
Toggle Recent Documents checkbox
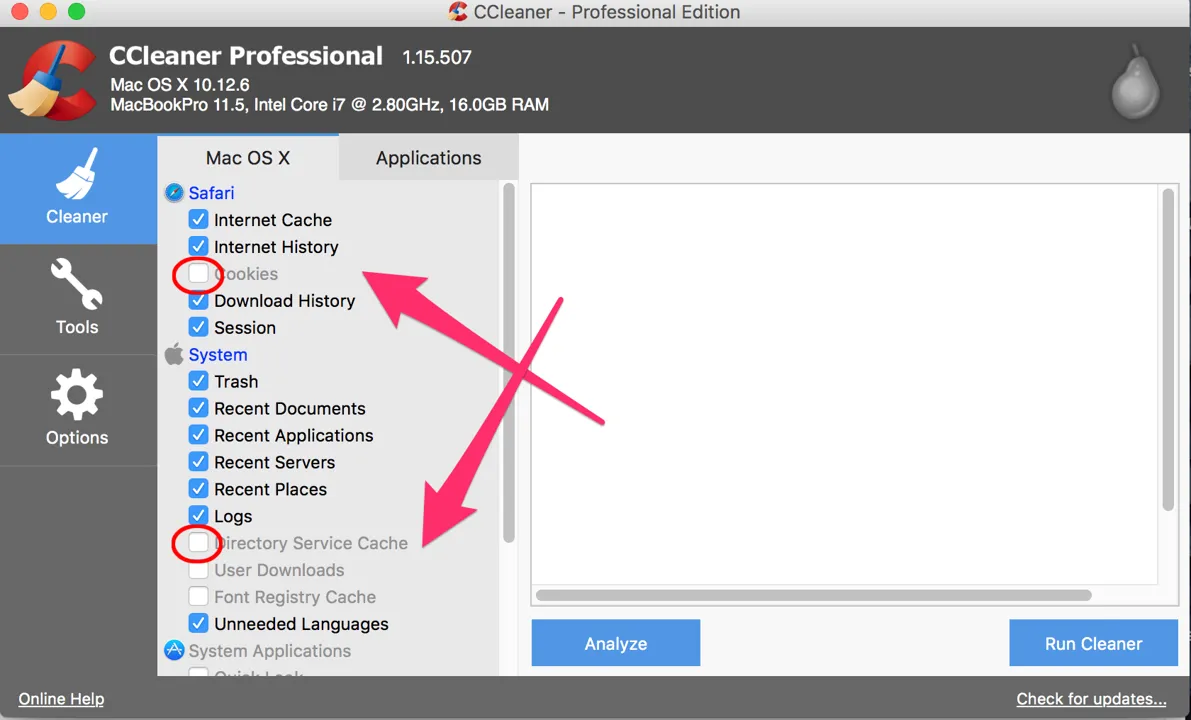pos(198,408)
